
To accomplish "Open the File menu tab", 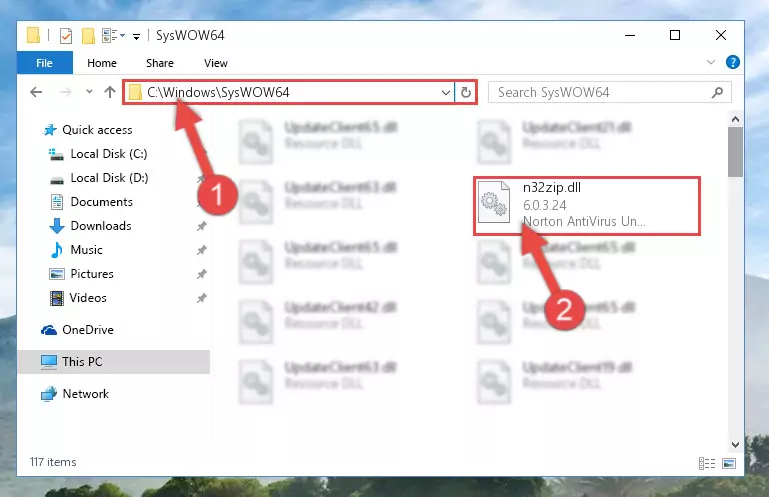I will click(x=45, y=63).
